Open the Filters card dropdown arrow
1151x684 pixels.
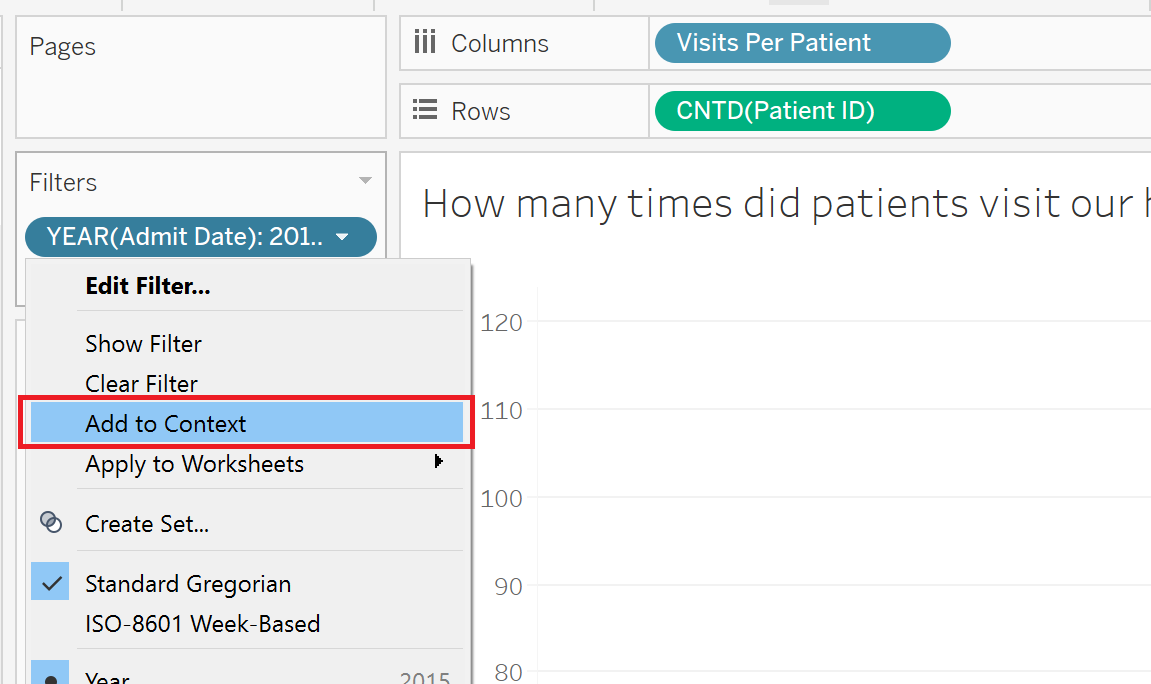[365, 181]
